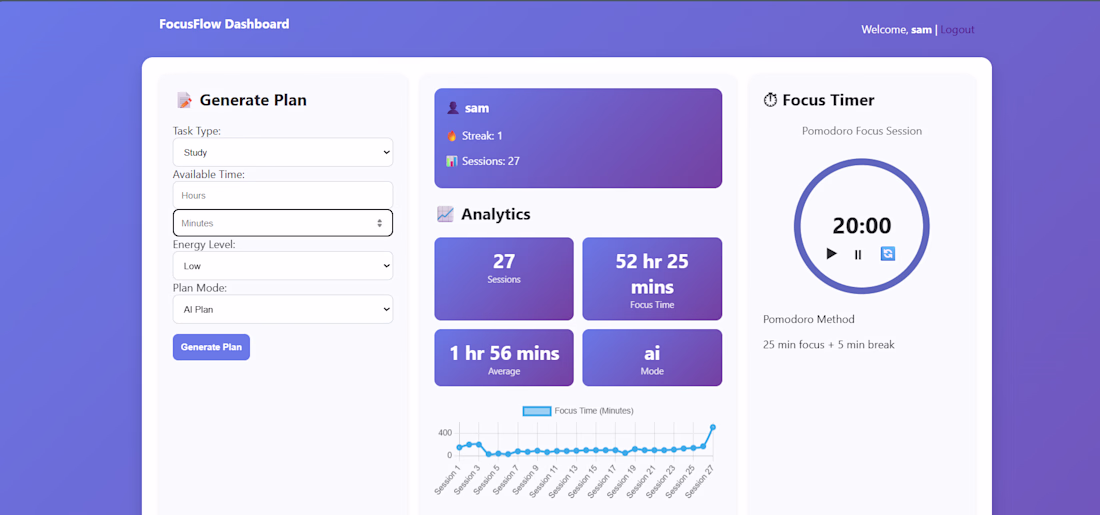Image resolution: width=1100 pixels, height=515 pixels.
Task: Click the Minutes field spinner arrows
Action: (380, 223)
